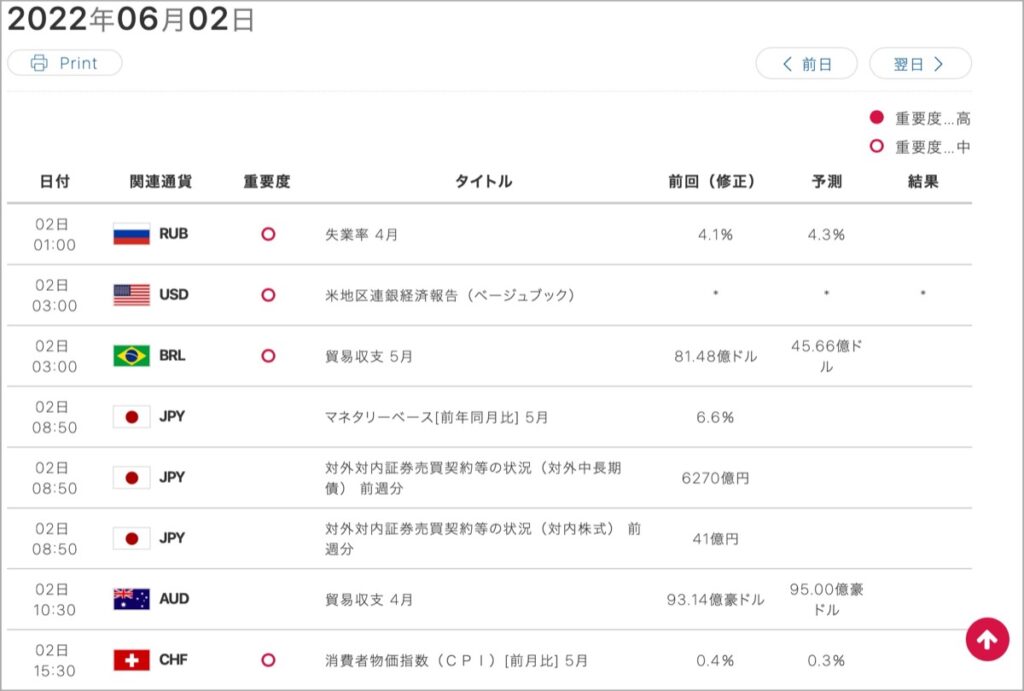Click previous value 4.1% in RUB row
Image resolution: width=1024 pixels, height=691 pixels.
coord(715,234)
